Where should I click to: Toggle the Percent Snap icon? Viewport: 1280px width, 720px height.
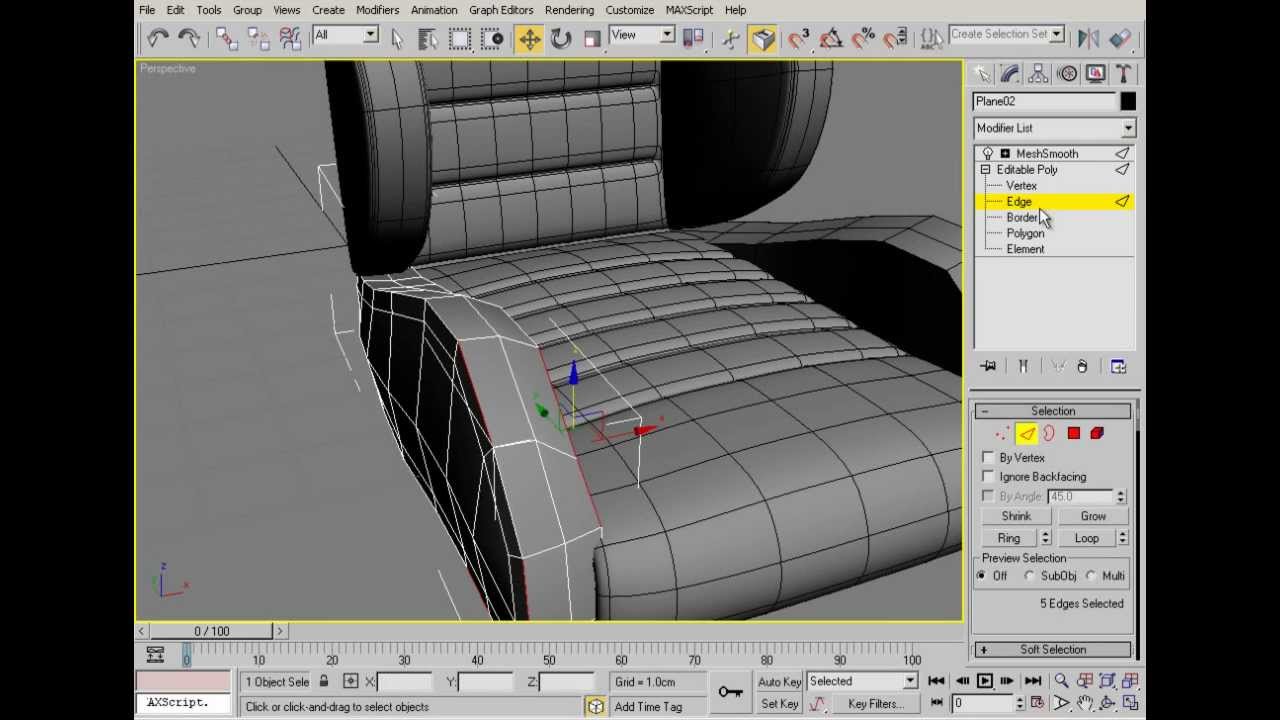click(x=863, y=38)
